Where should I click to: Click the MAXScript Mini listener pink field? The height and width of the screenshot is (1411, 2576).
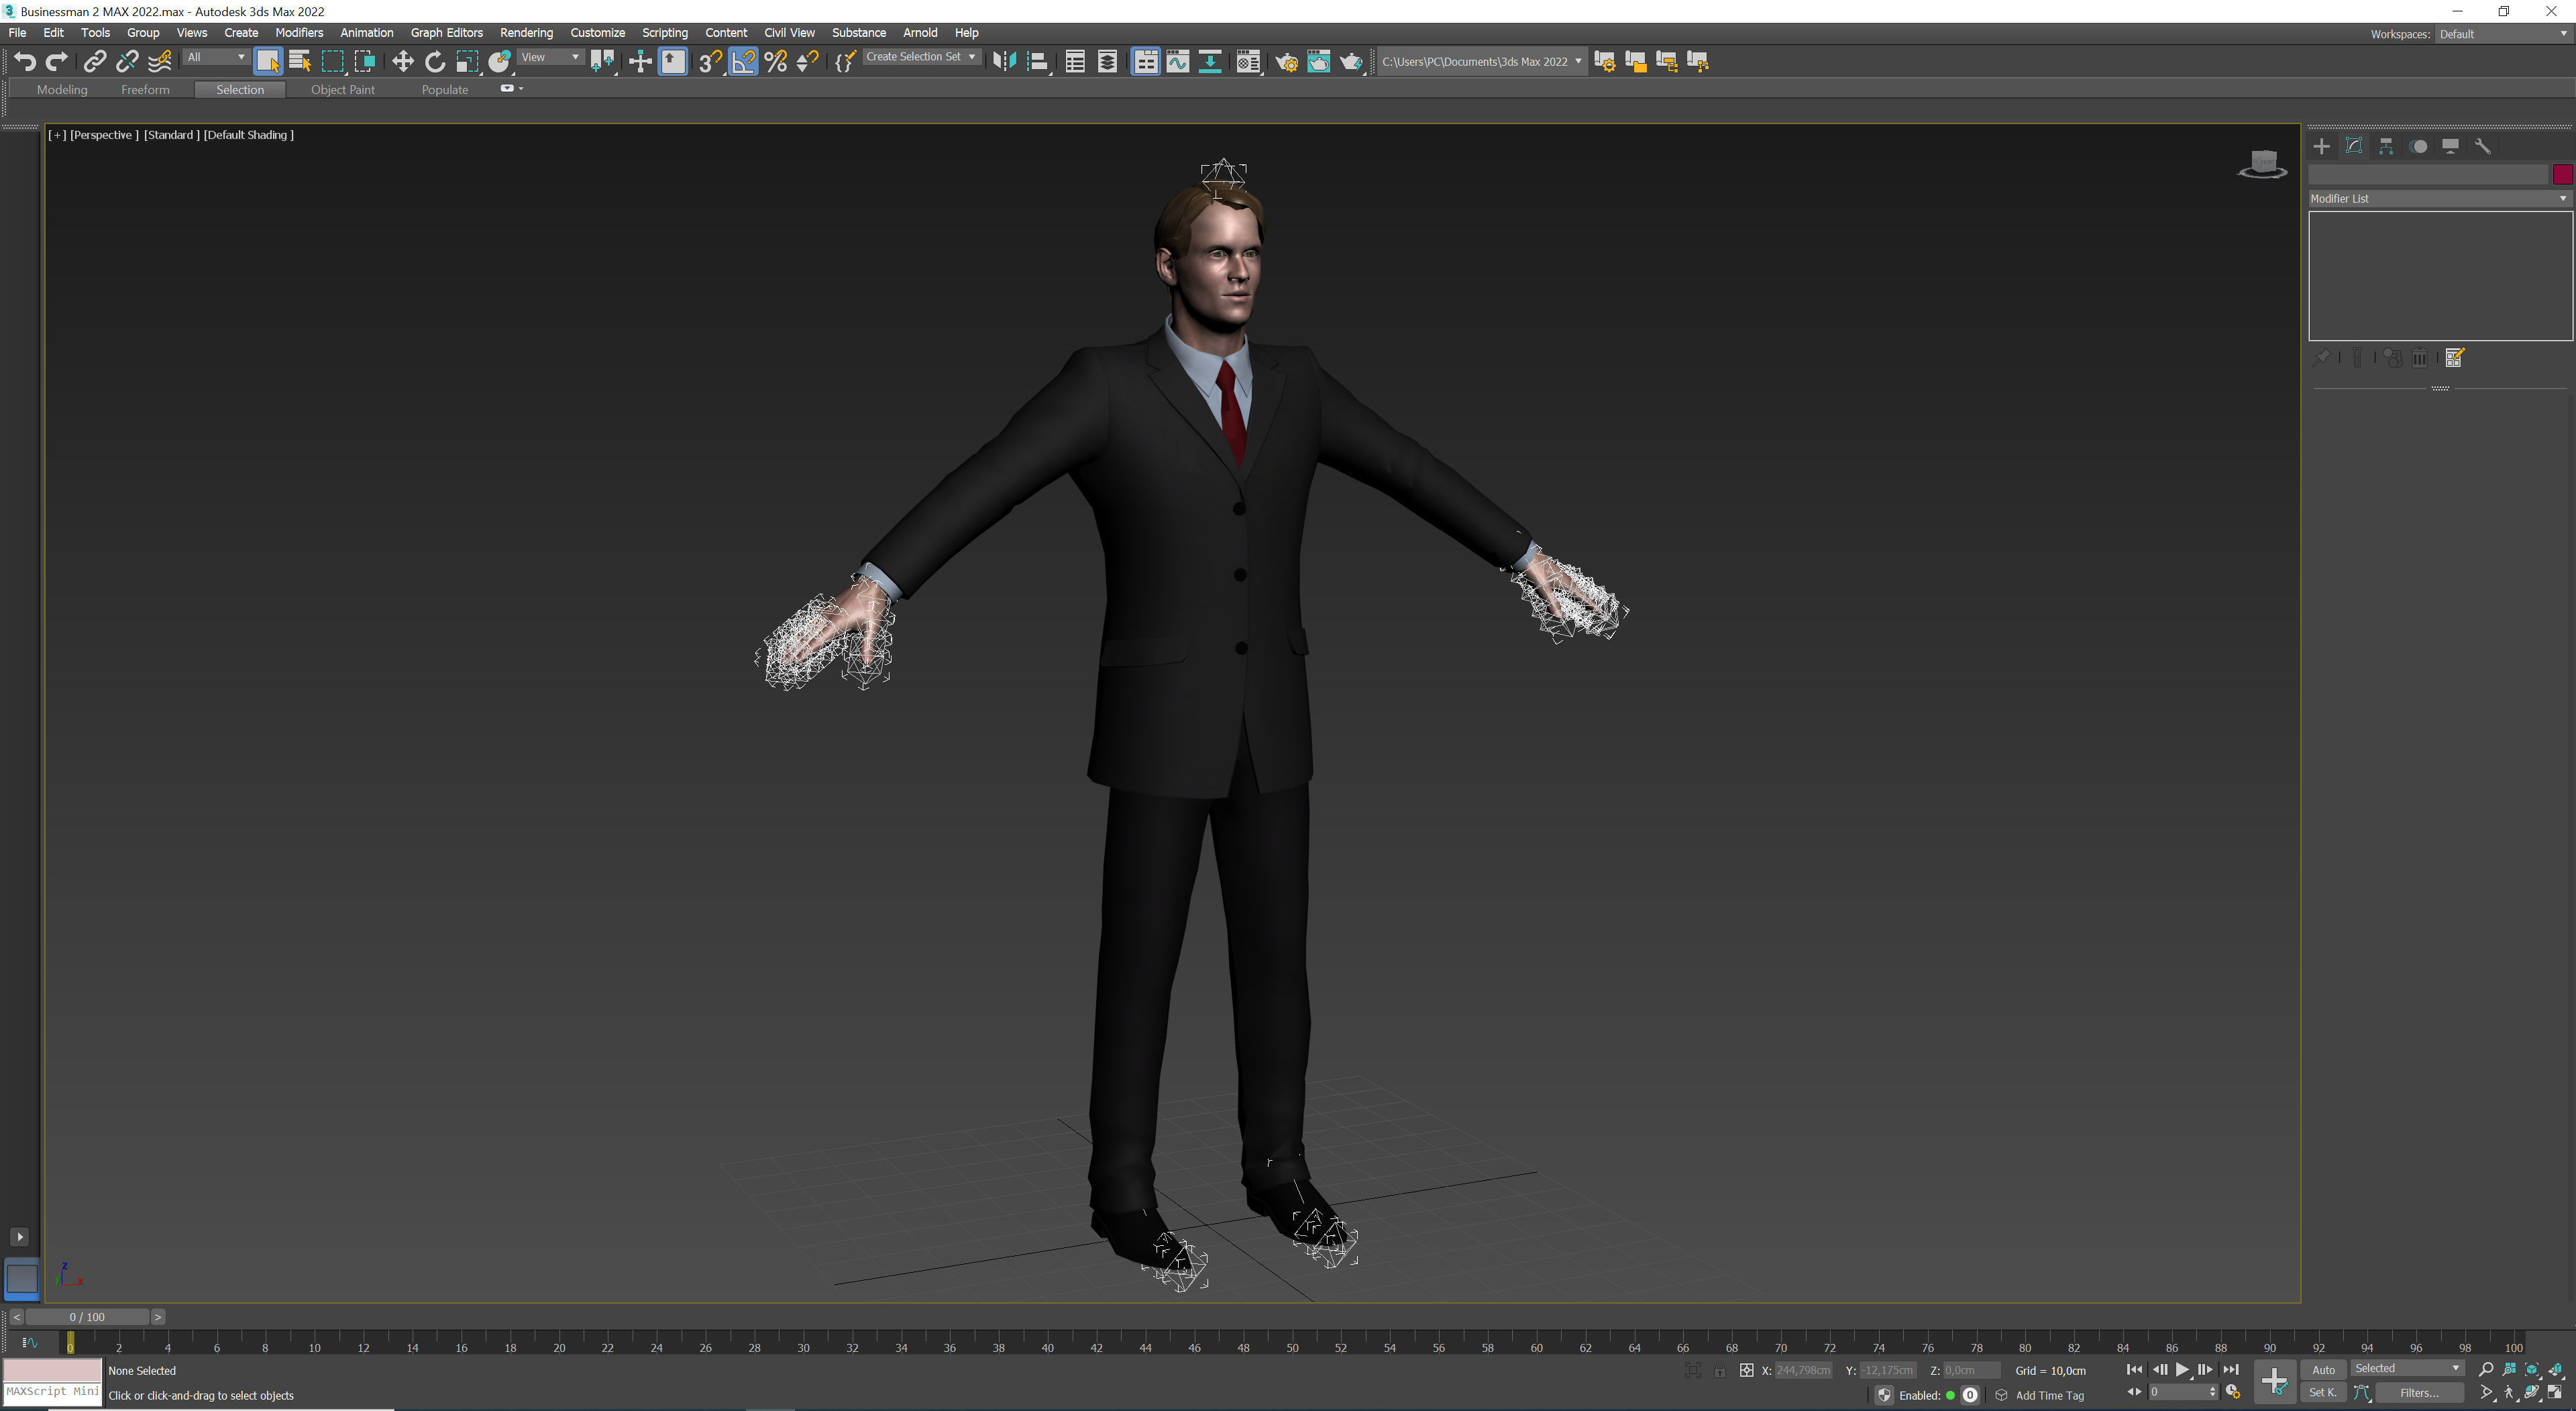[52, 1369]
